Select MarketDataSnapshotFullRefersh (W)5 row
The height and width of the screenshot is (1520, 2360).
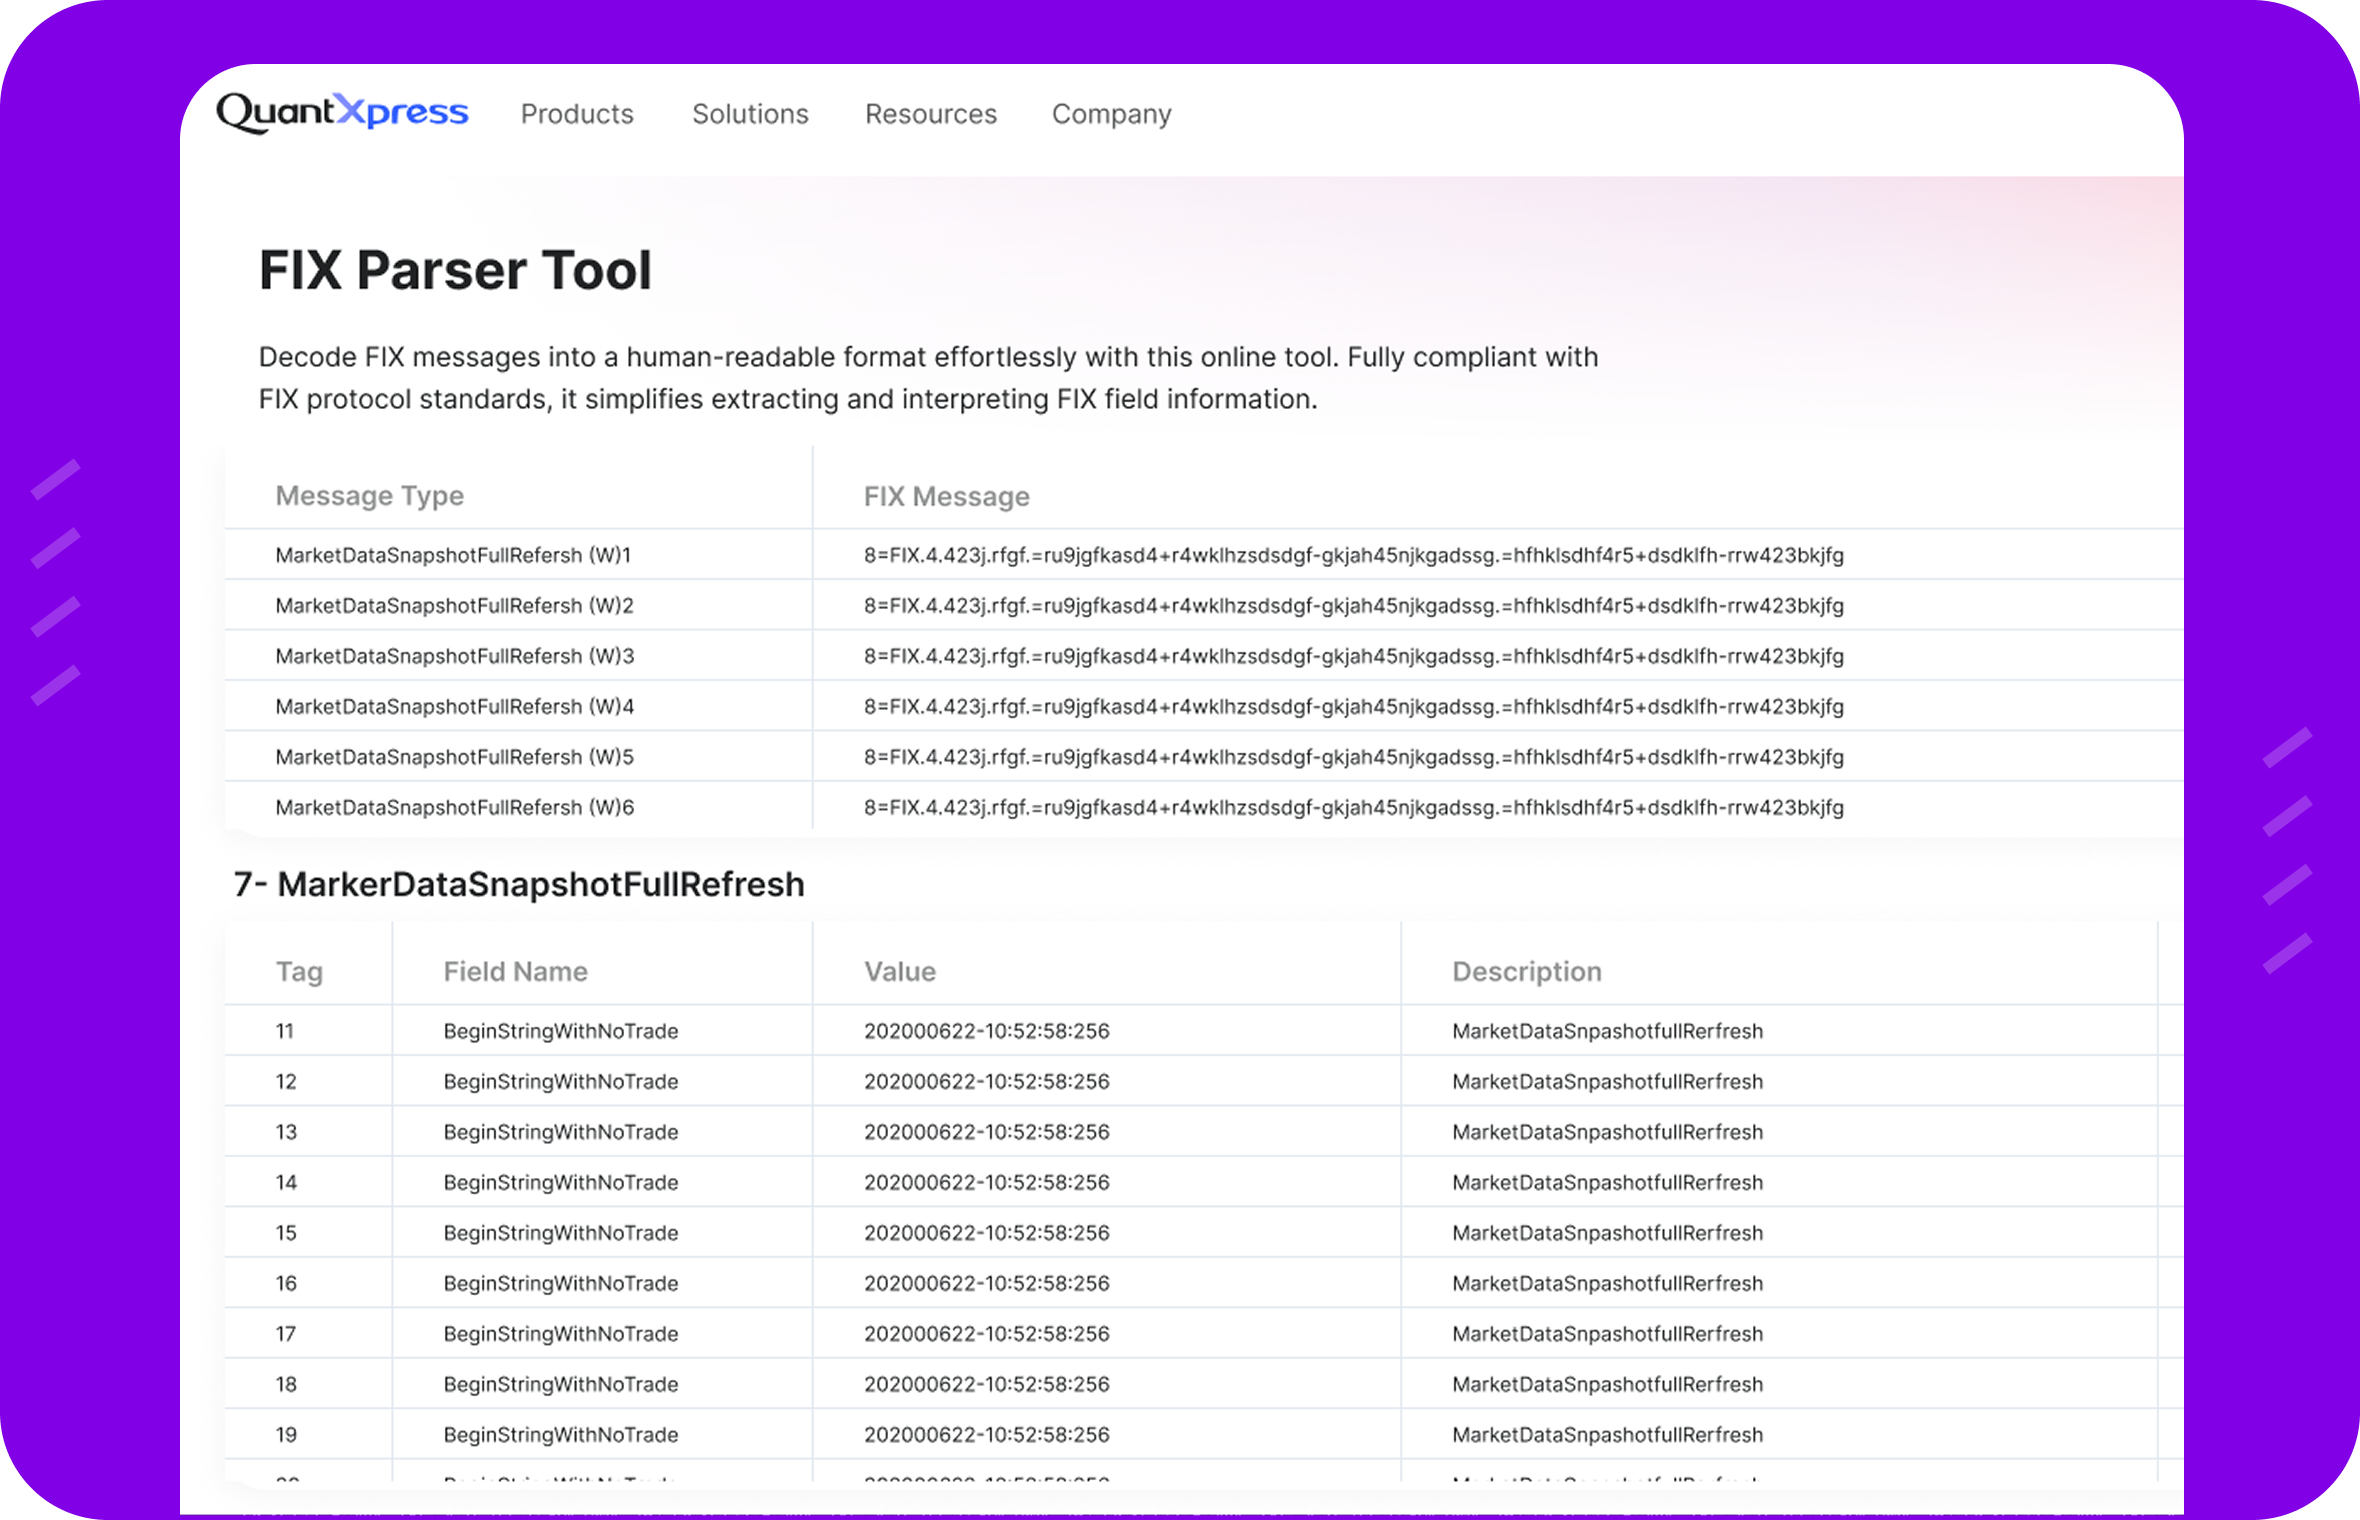(454, 757)
